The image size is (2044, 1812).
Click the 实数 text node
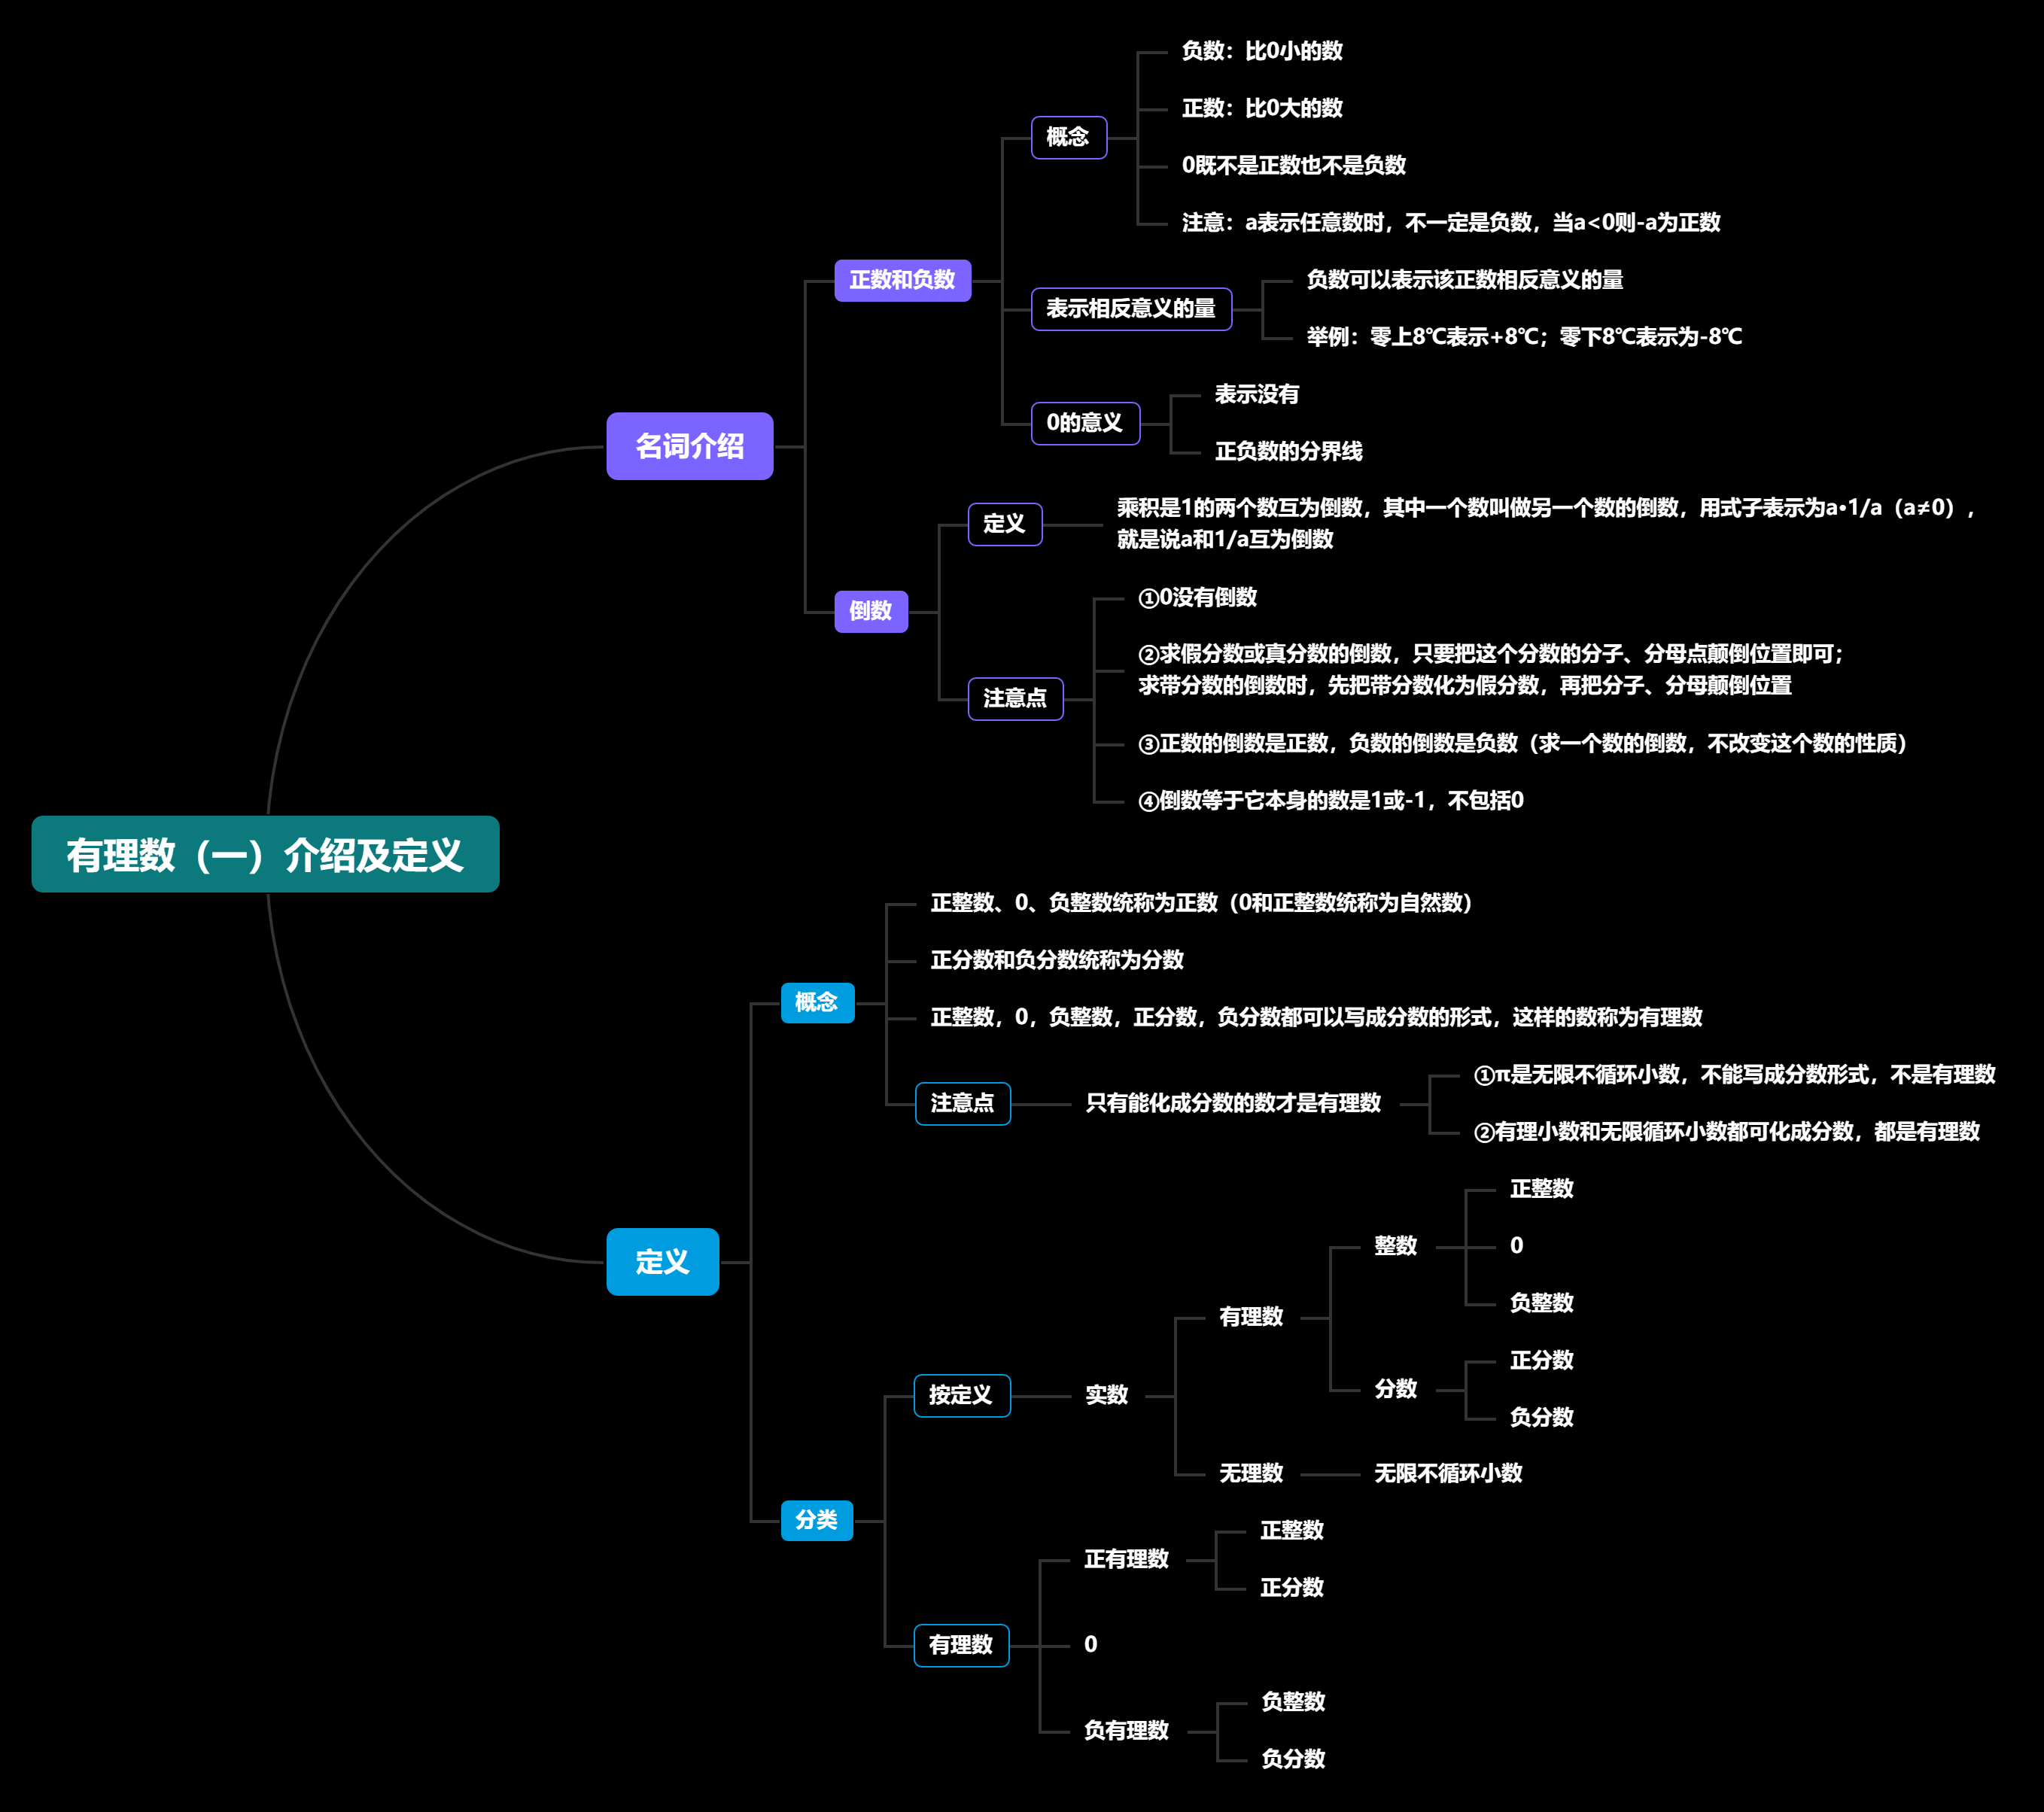[x=1106, y=1395]
